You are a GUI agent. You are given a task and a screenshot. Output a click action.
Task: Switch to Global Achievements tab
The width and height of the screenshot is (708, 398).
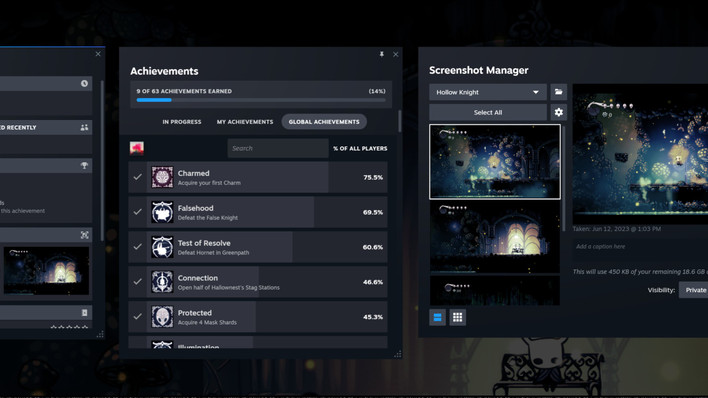click(324, 122)
